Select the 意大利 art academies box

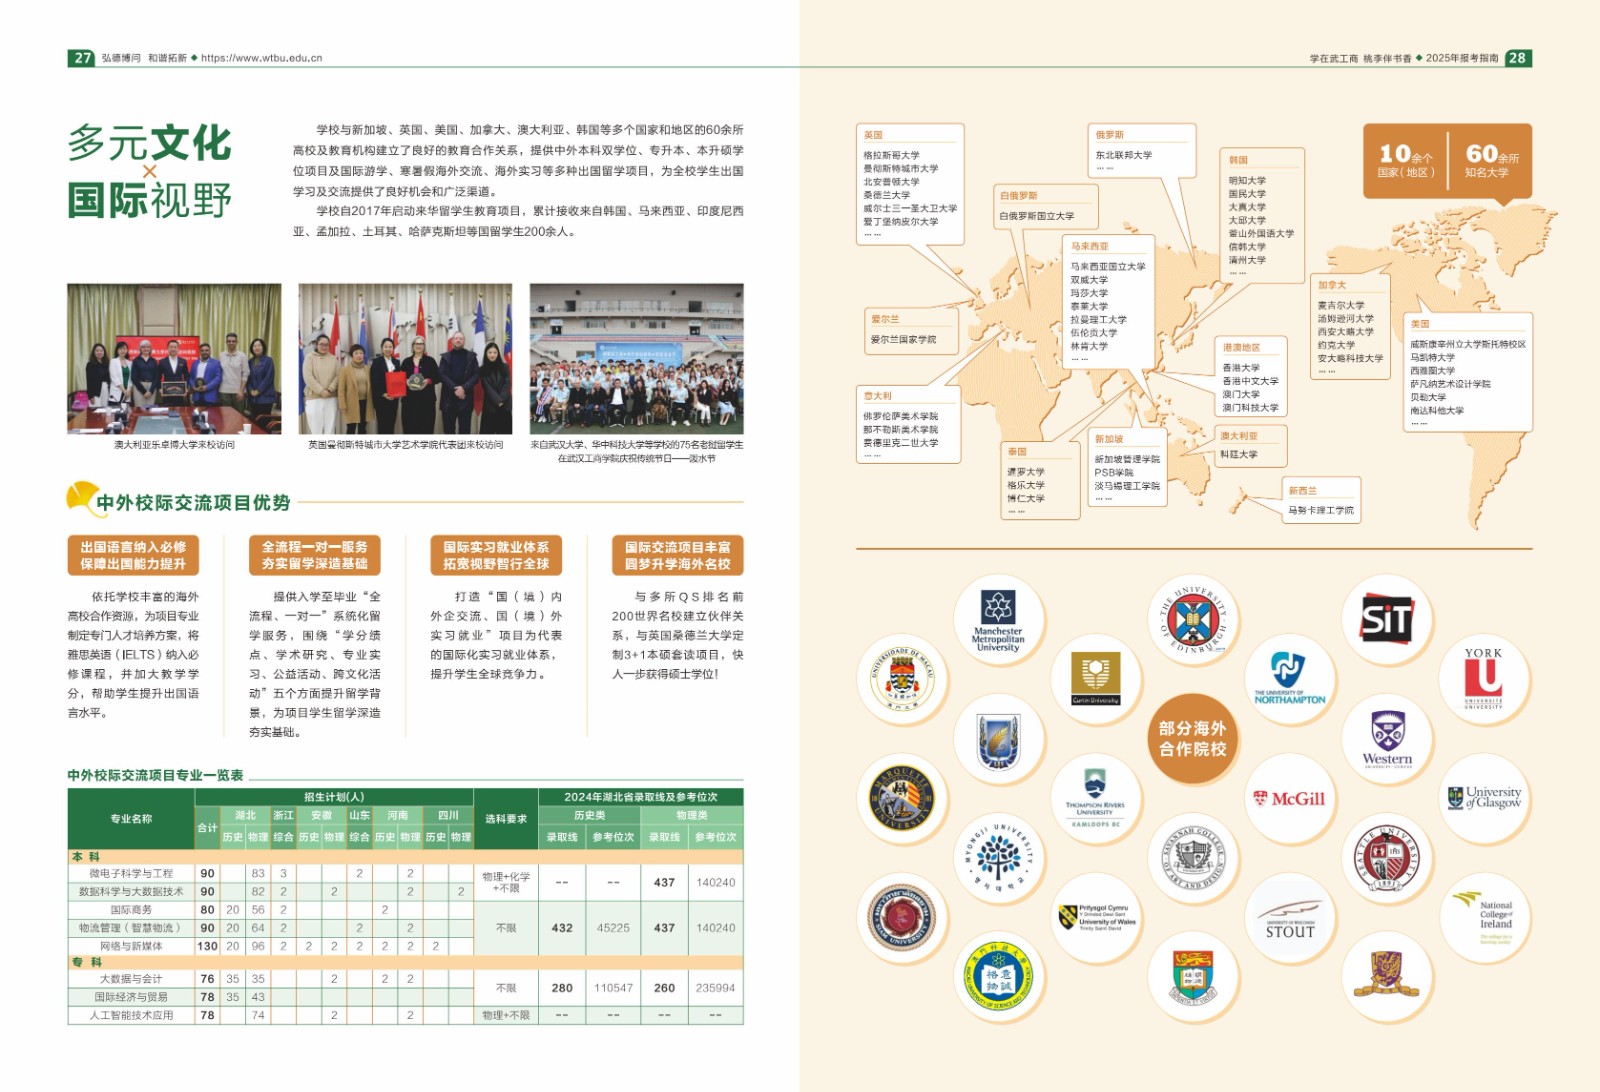click(909, 425)
